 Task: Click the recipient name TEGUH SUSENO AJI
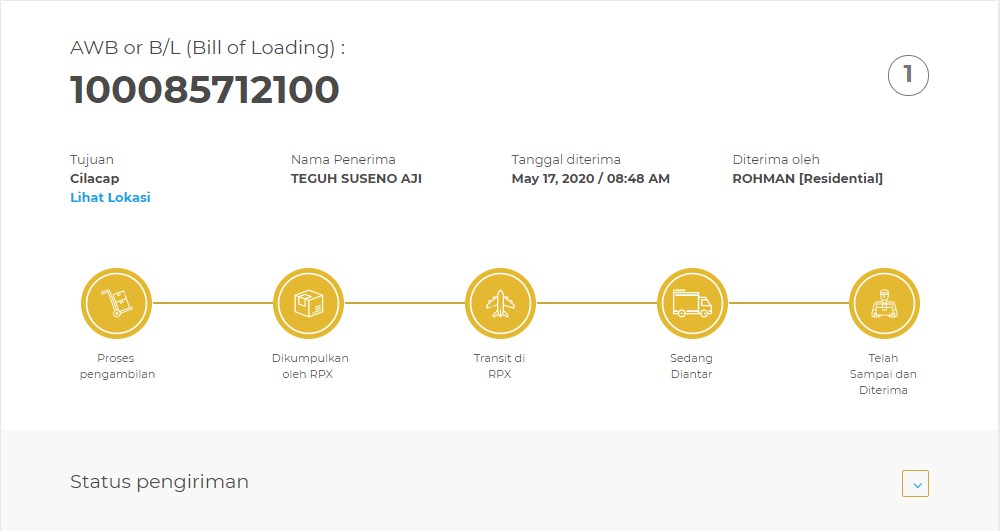point(357,178)
